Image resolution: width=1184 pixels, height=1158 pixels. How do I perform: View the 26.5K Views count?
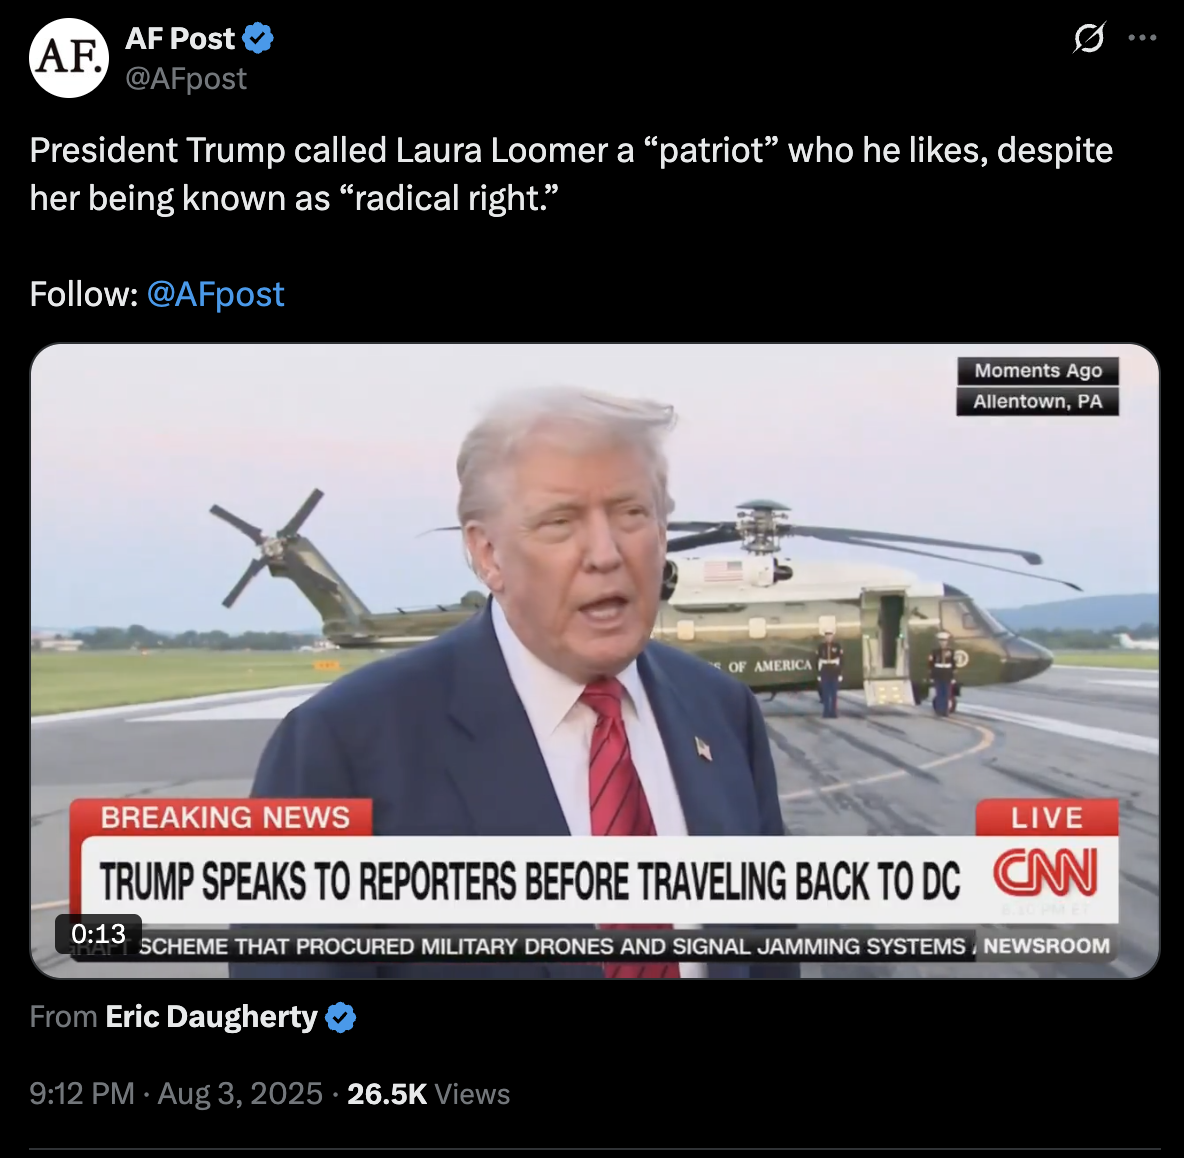pos(428,1094)
